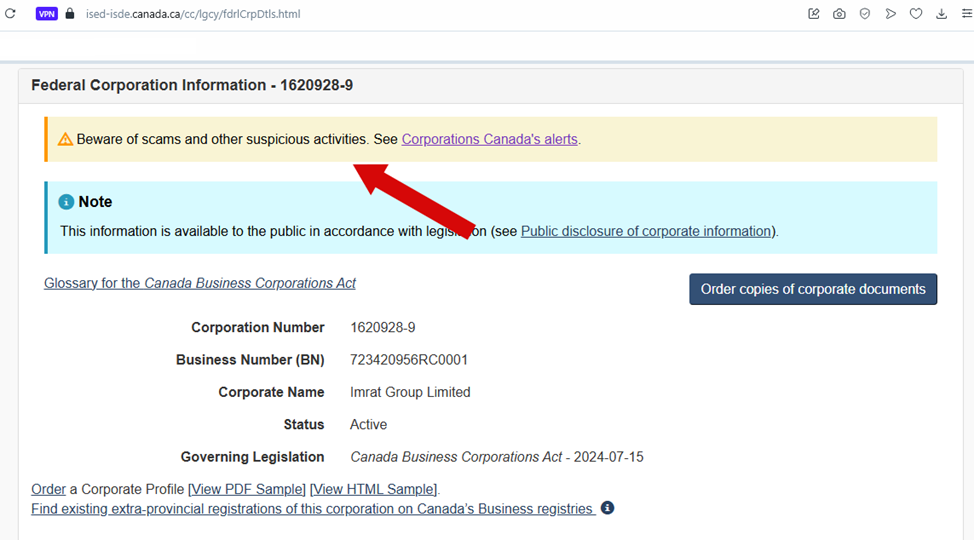Open the View PDF Sample link
This screenshot has width=974, height=540.
[247, 489]
